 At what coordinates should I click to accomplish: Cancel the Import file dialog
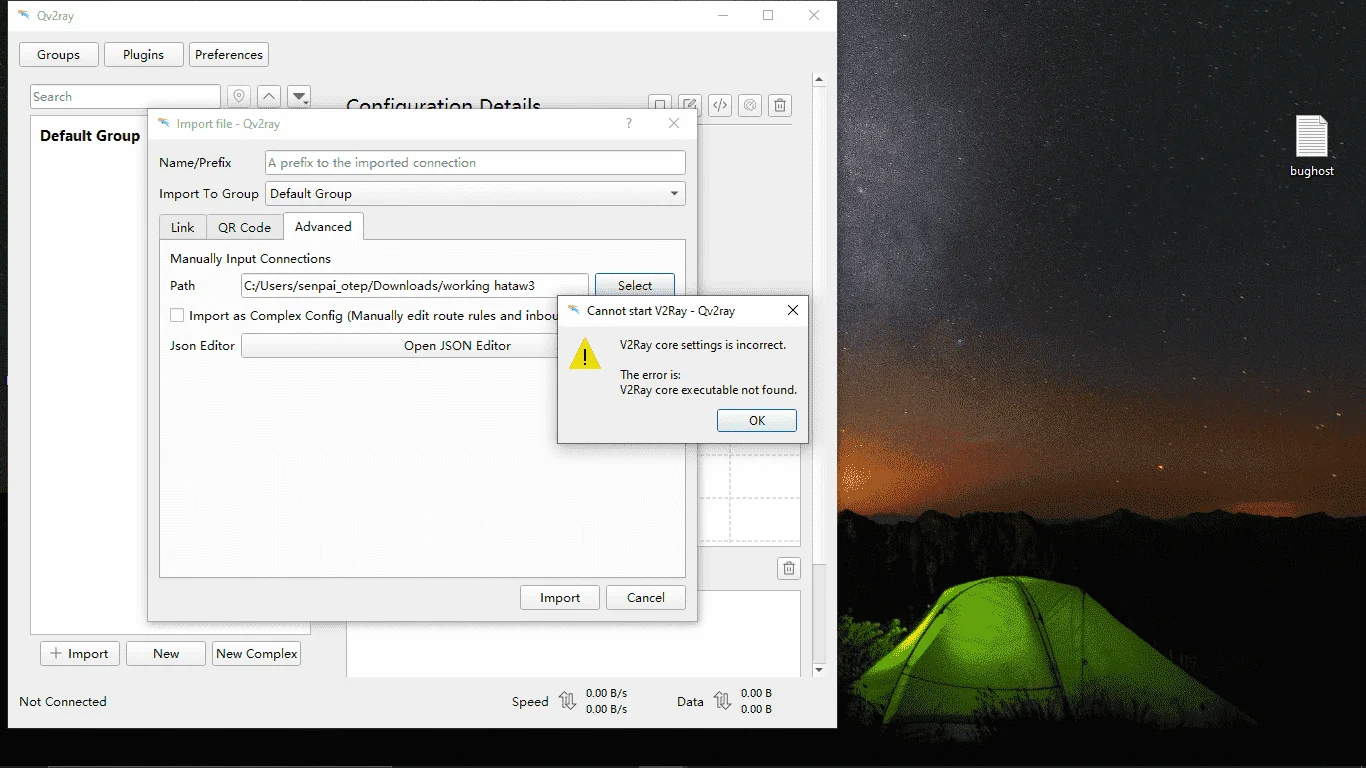click(x=646, y=597)
